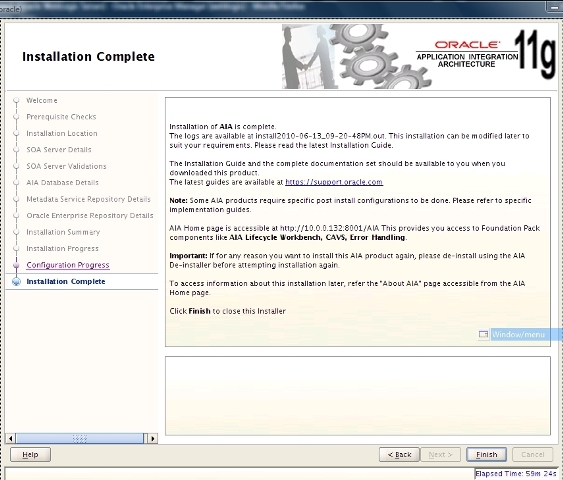Select the Installation Location step
The width and height of the screenshot is (563, 480).
coord(61,133)
